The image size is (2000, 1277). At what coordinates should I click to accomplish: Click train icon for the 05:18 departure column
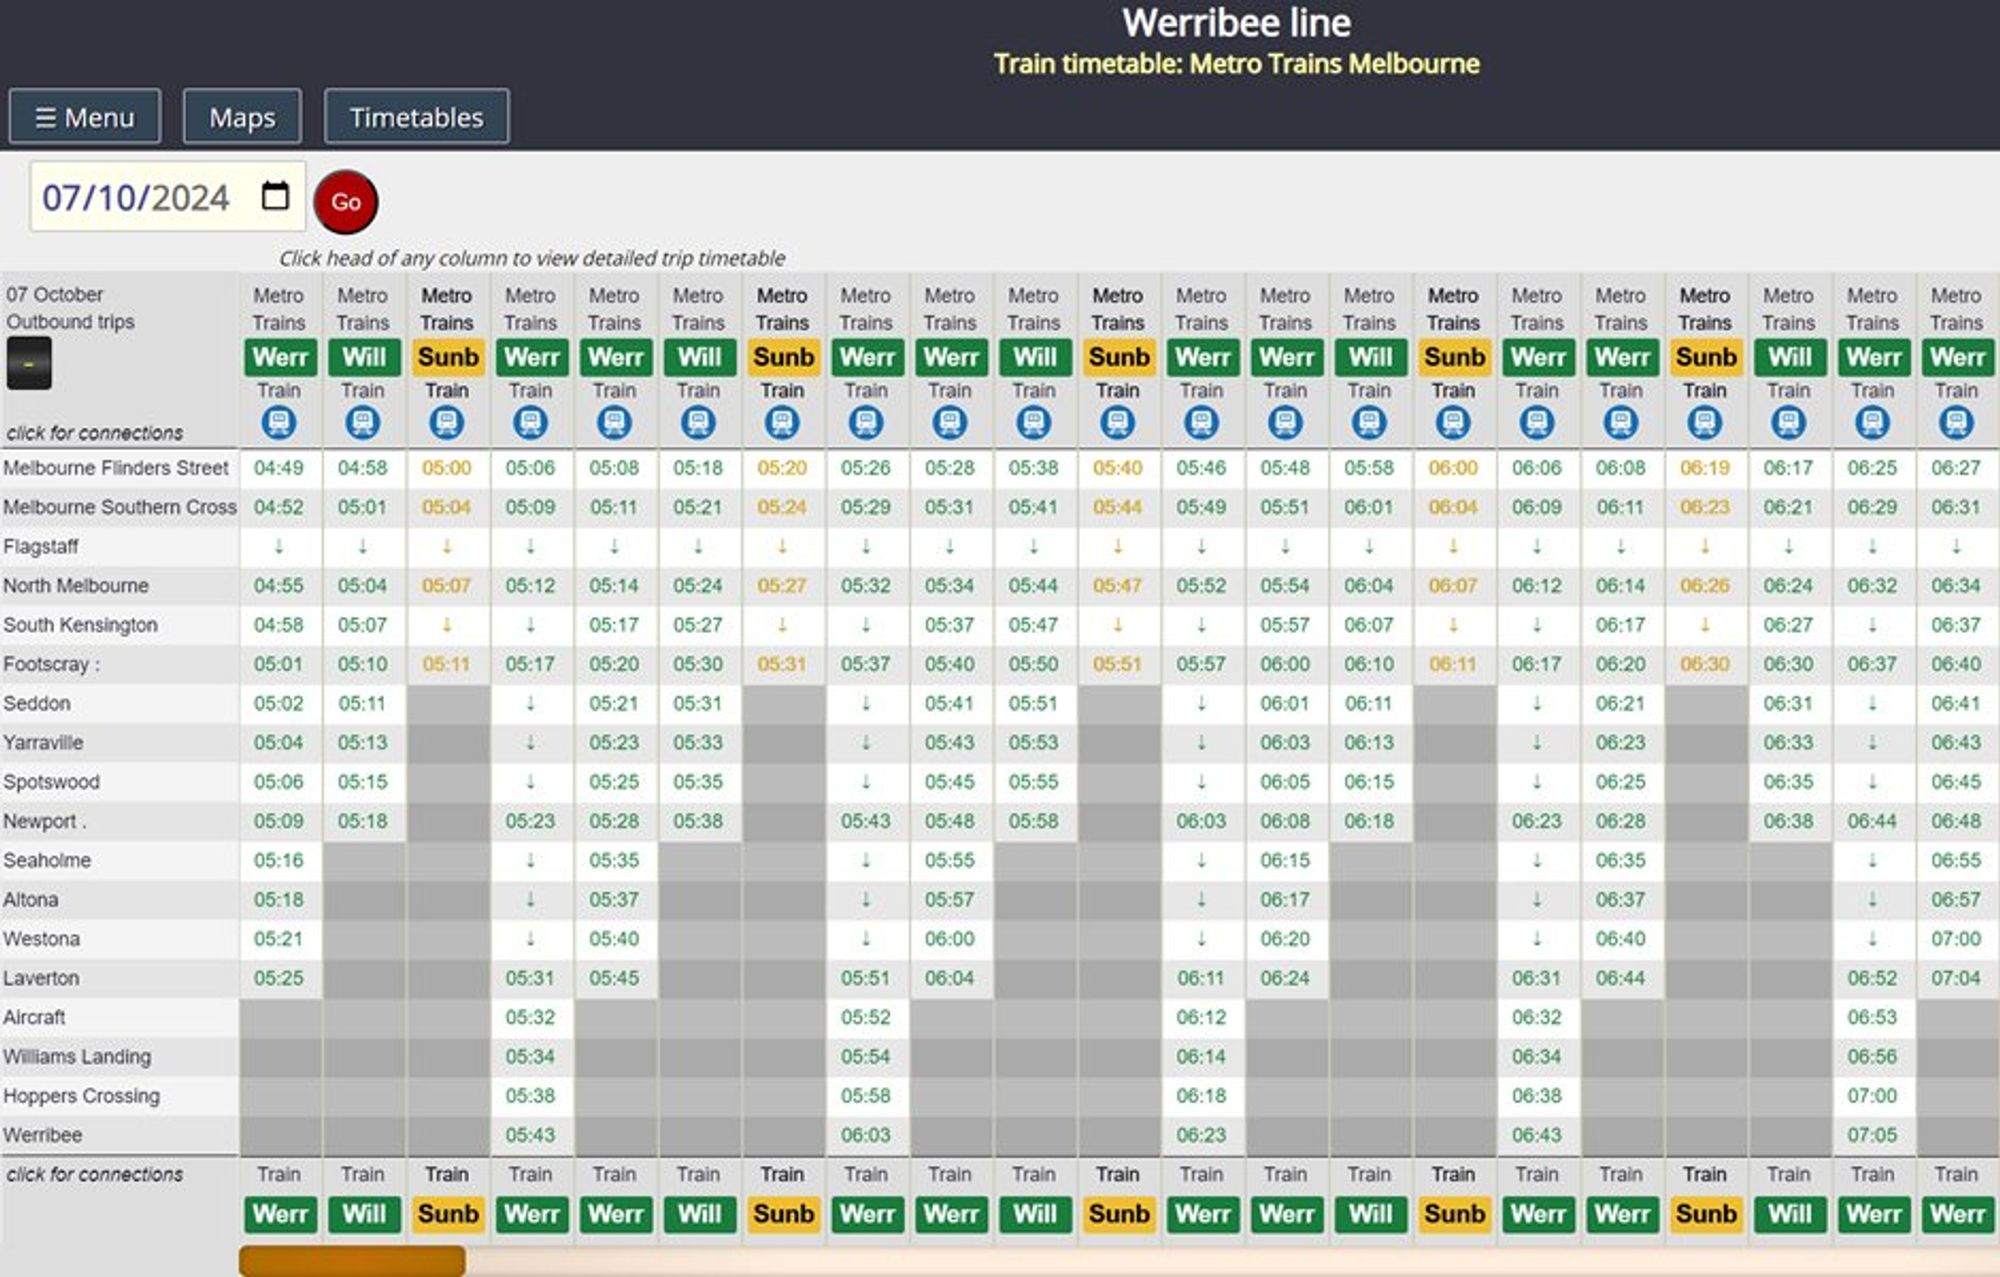coord(698,423)
